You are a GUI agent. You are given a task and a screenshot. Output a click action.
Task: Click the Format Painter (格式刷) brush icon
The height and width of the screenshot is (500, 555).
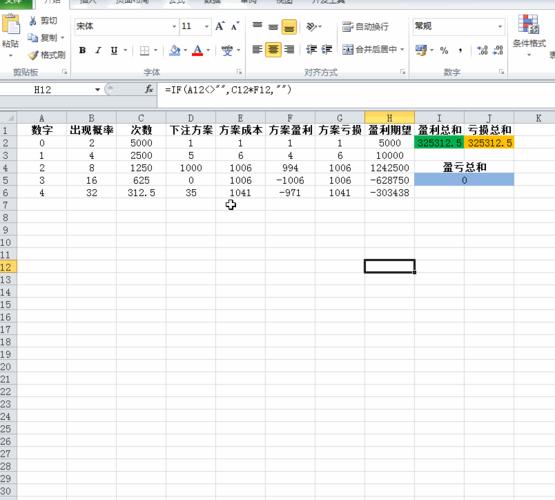pyautogui.click(x=33, y=55)
